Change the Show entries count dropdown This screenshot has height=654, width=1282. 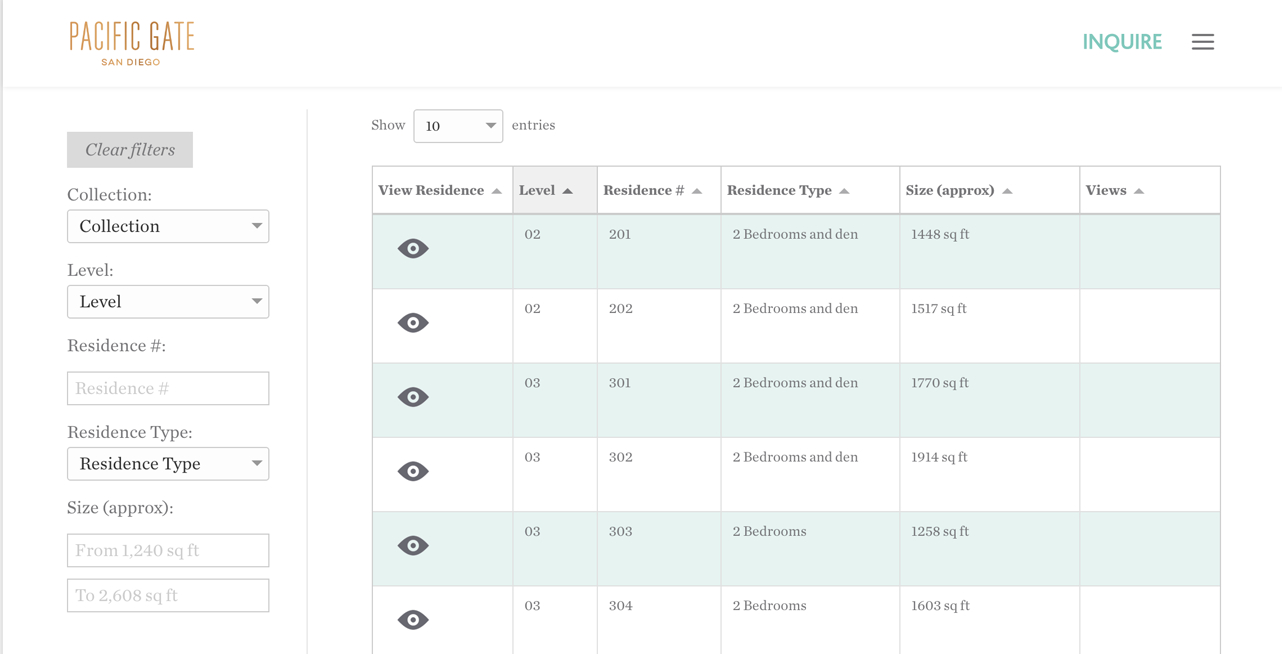(x=458, y=126)
